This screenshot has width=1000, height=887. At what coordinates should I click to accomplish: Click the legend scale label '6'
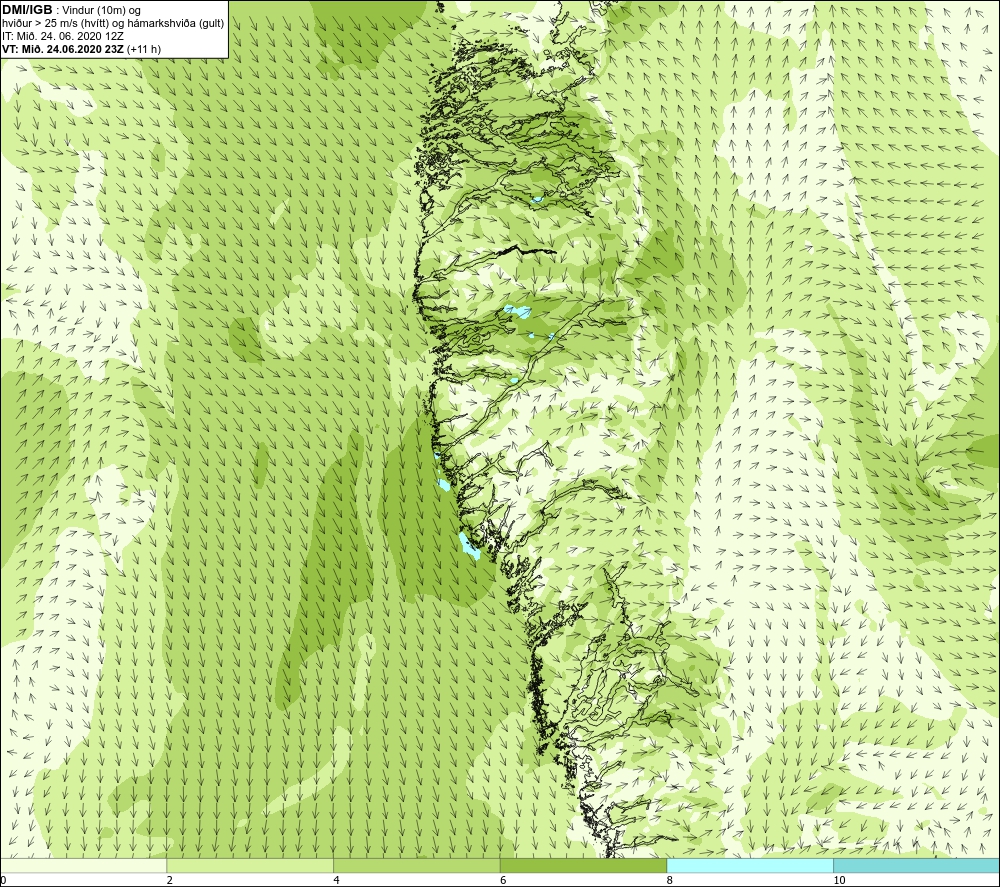click(503, 881)
